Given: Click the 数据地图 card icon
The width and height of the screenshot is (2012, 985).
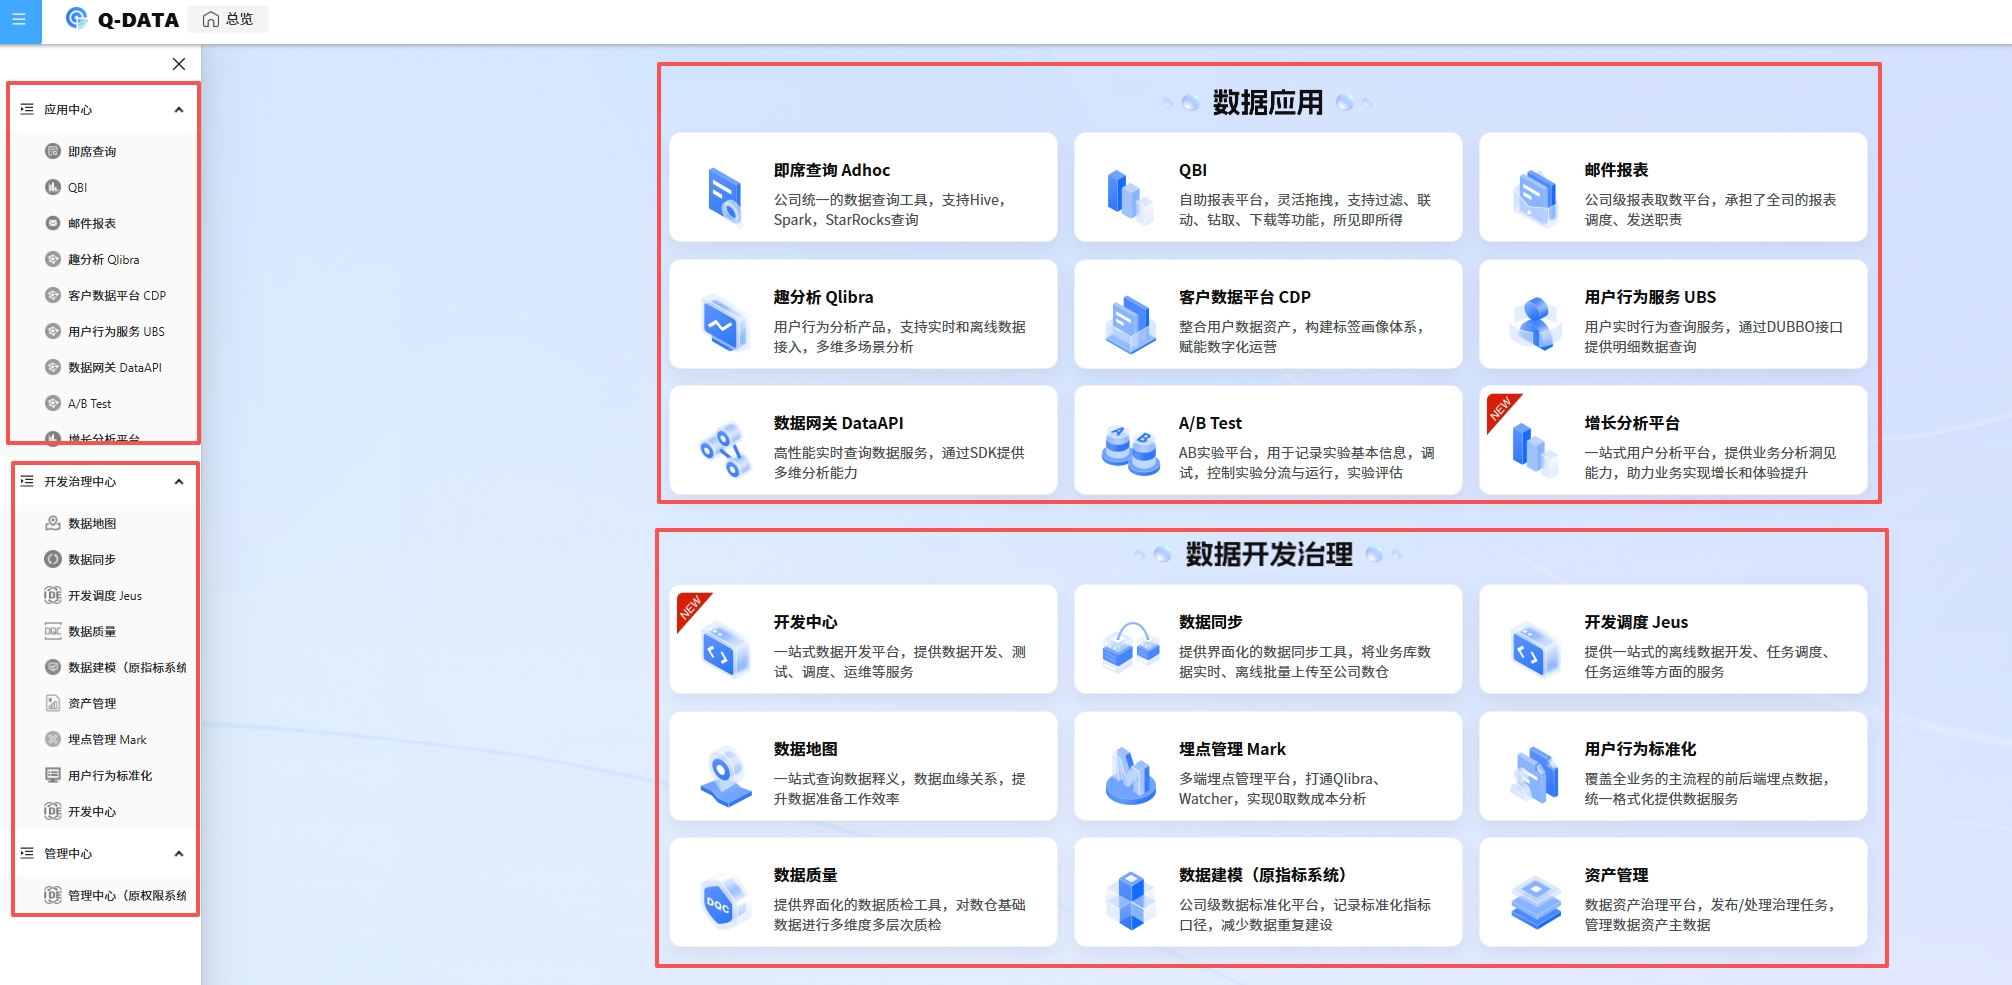Looking at the screenshot, I should coord(725,776).
